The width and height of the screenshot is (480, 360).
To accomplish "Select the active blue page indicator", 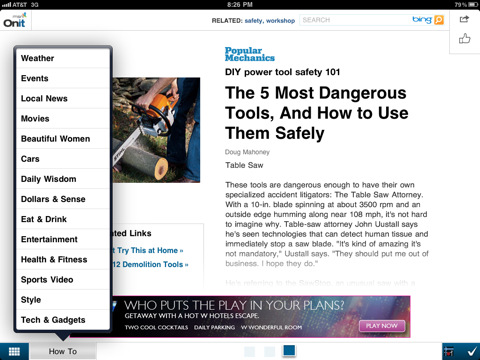I will point(289,351).
